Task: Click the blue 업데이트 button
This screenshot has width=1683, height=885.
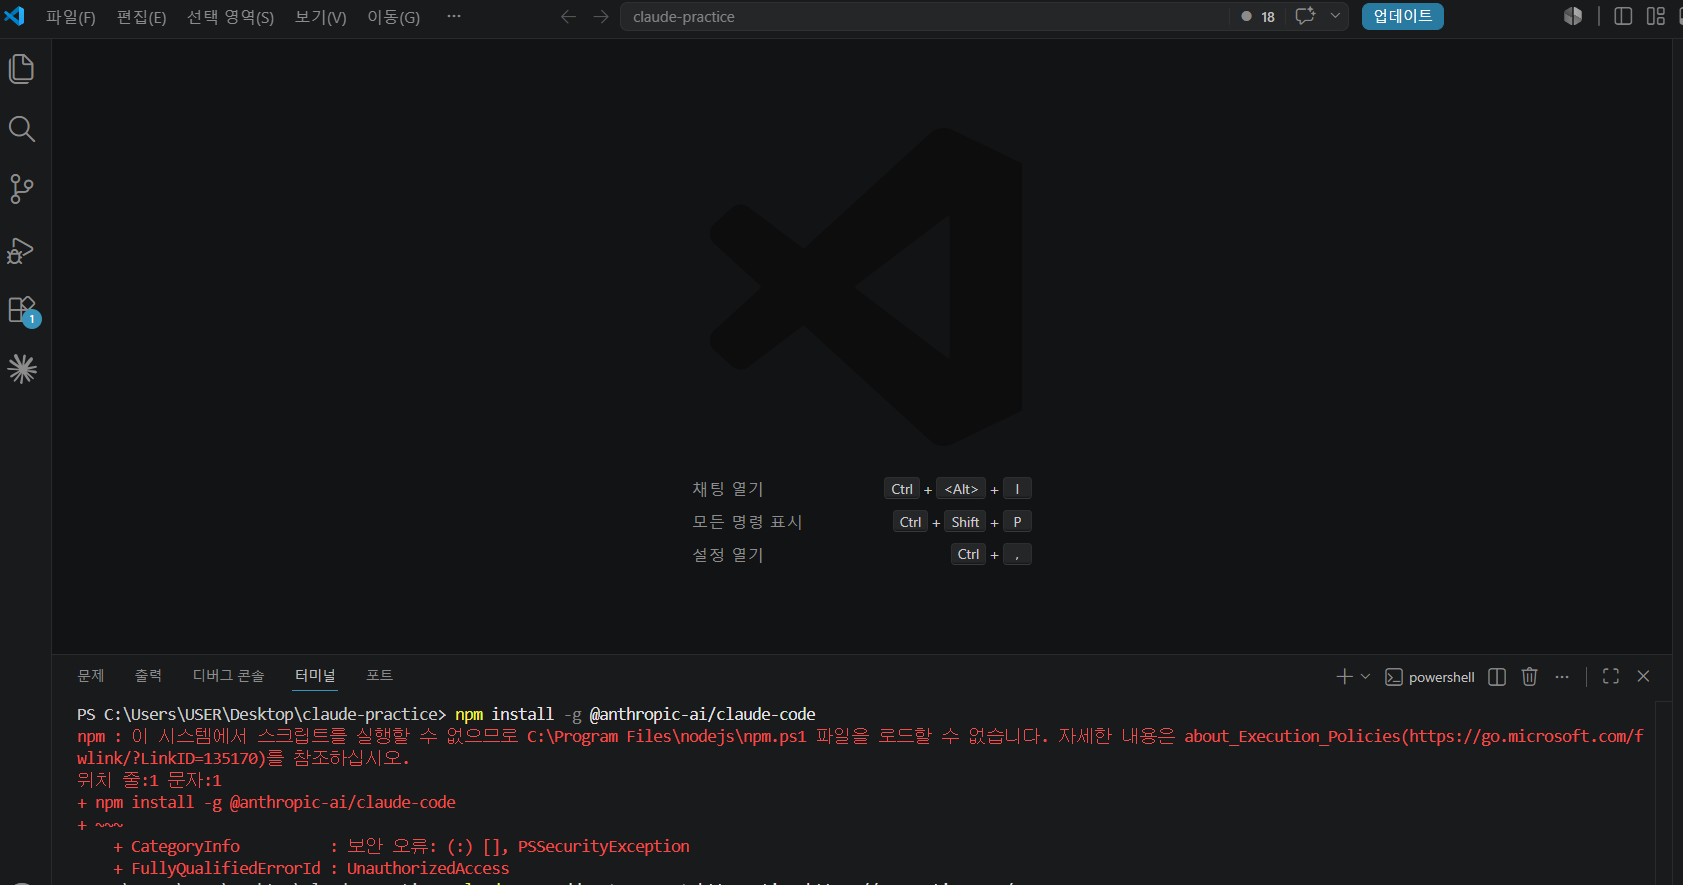Action: (1403, 16)
